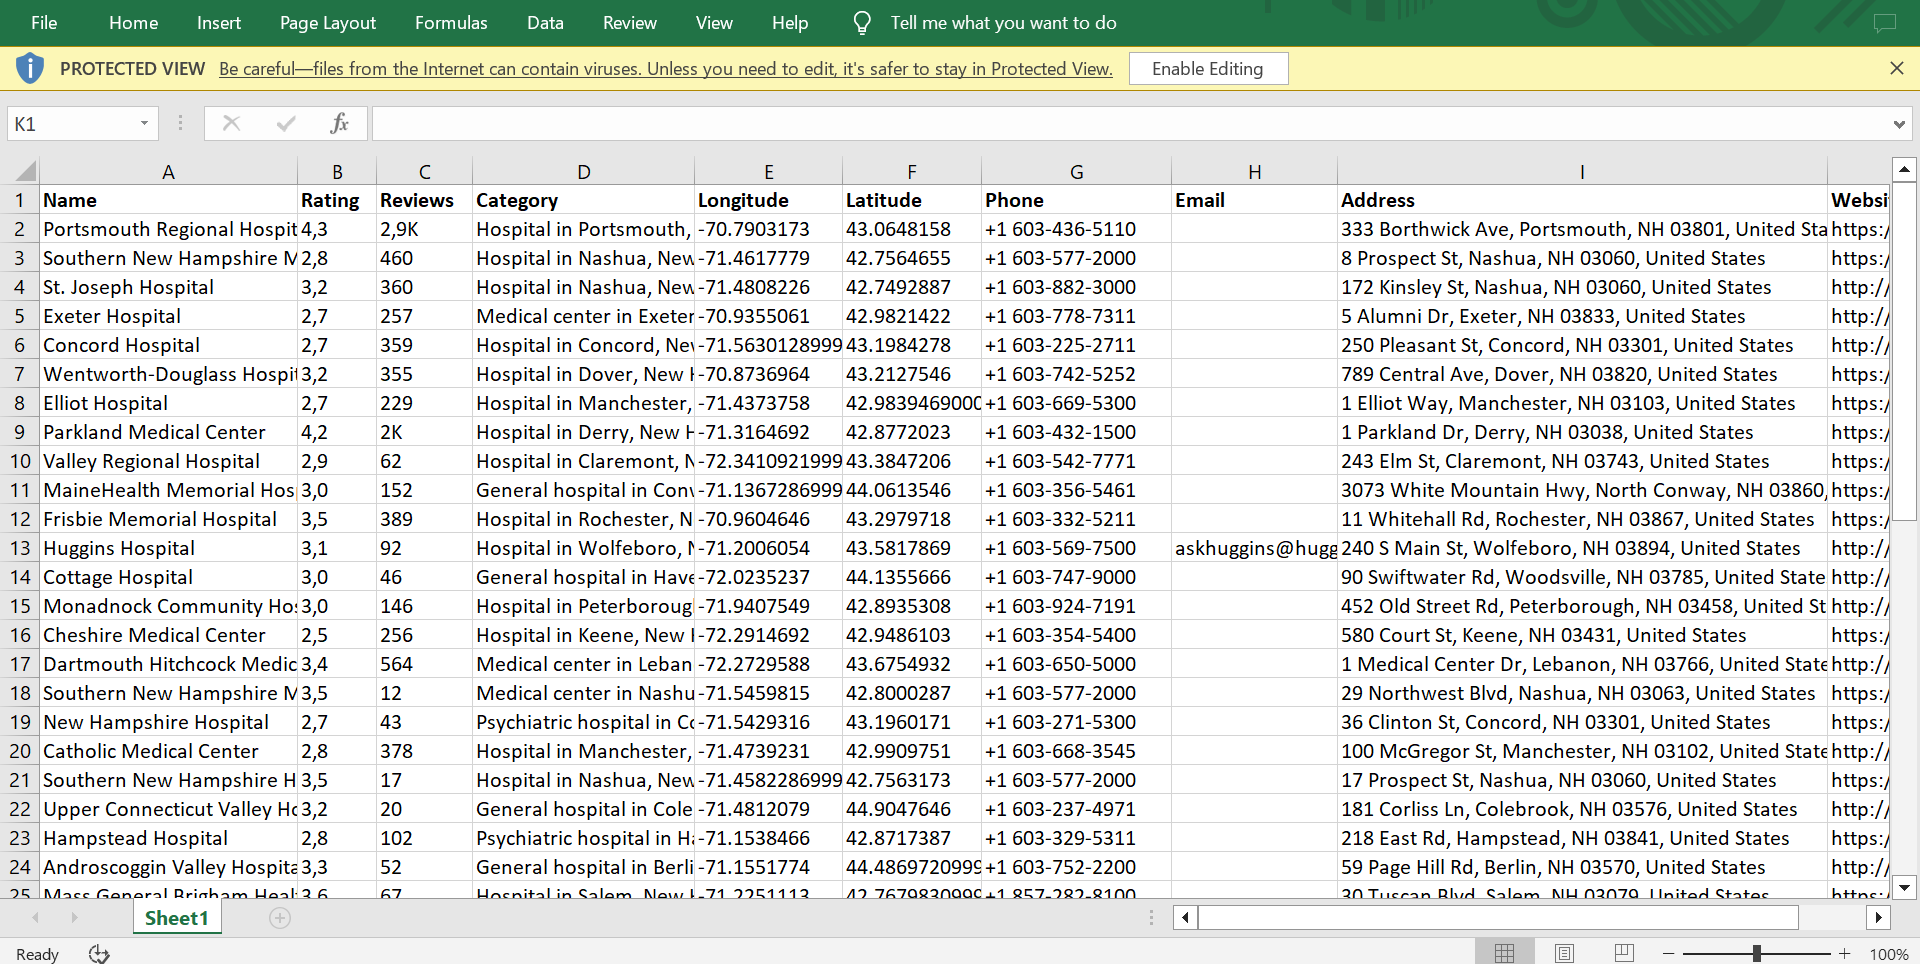
Task: Click the zoom in plus icon
Action: coord(1844,954)
